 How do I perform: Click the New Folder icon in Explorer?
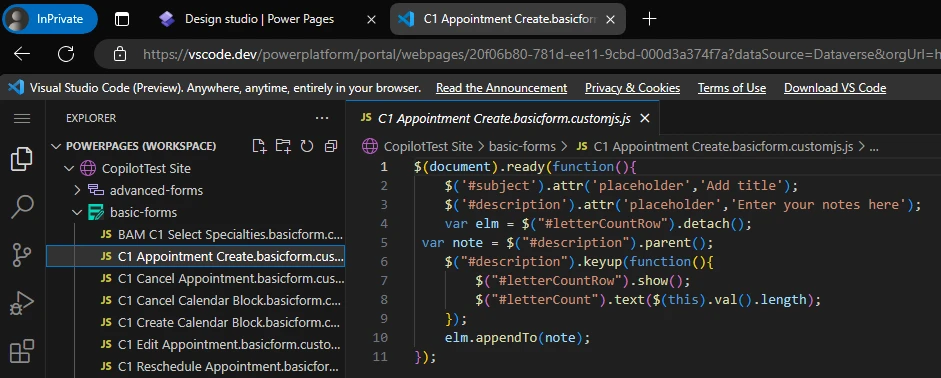tap(283, 146)
